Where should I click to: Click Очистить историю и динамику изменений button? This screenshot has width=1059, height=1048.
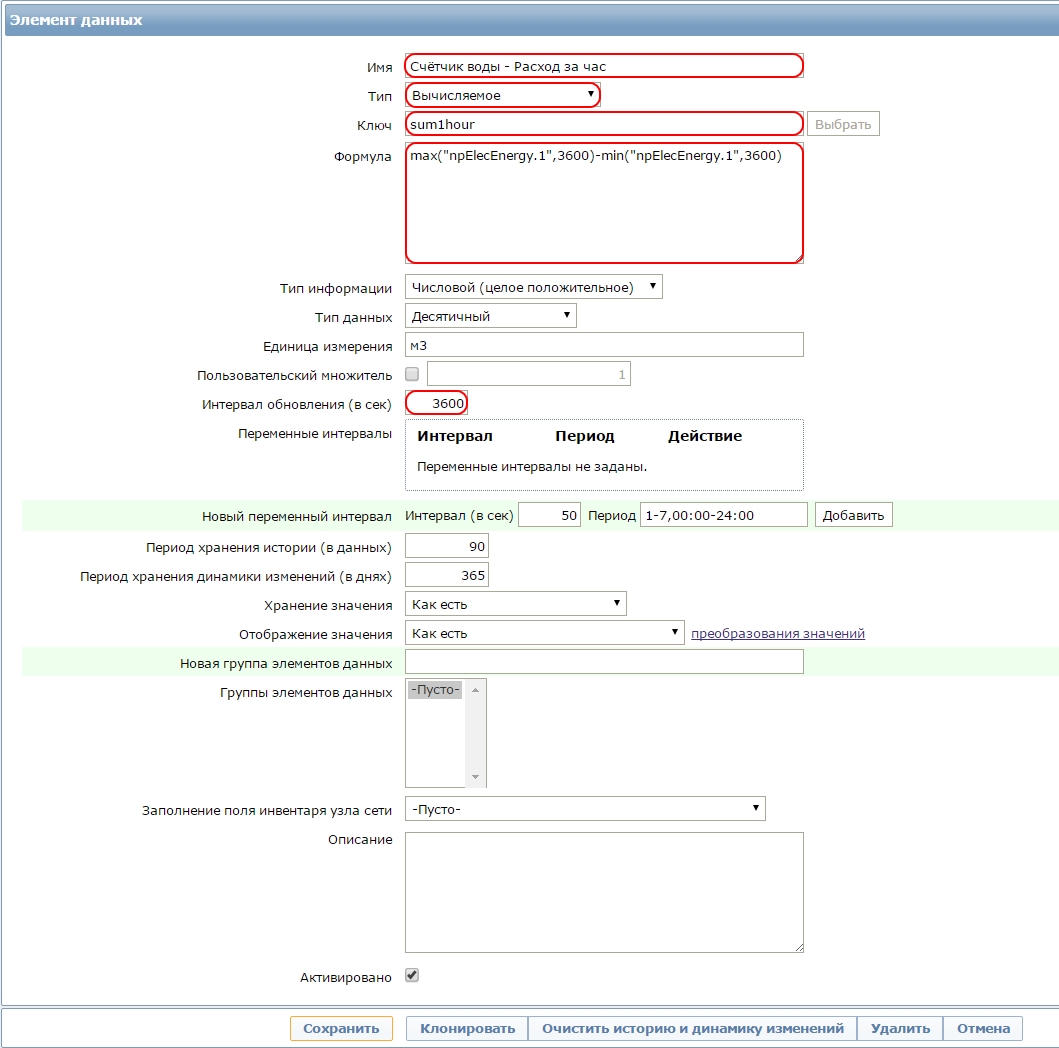click(x=693, y=1028)
